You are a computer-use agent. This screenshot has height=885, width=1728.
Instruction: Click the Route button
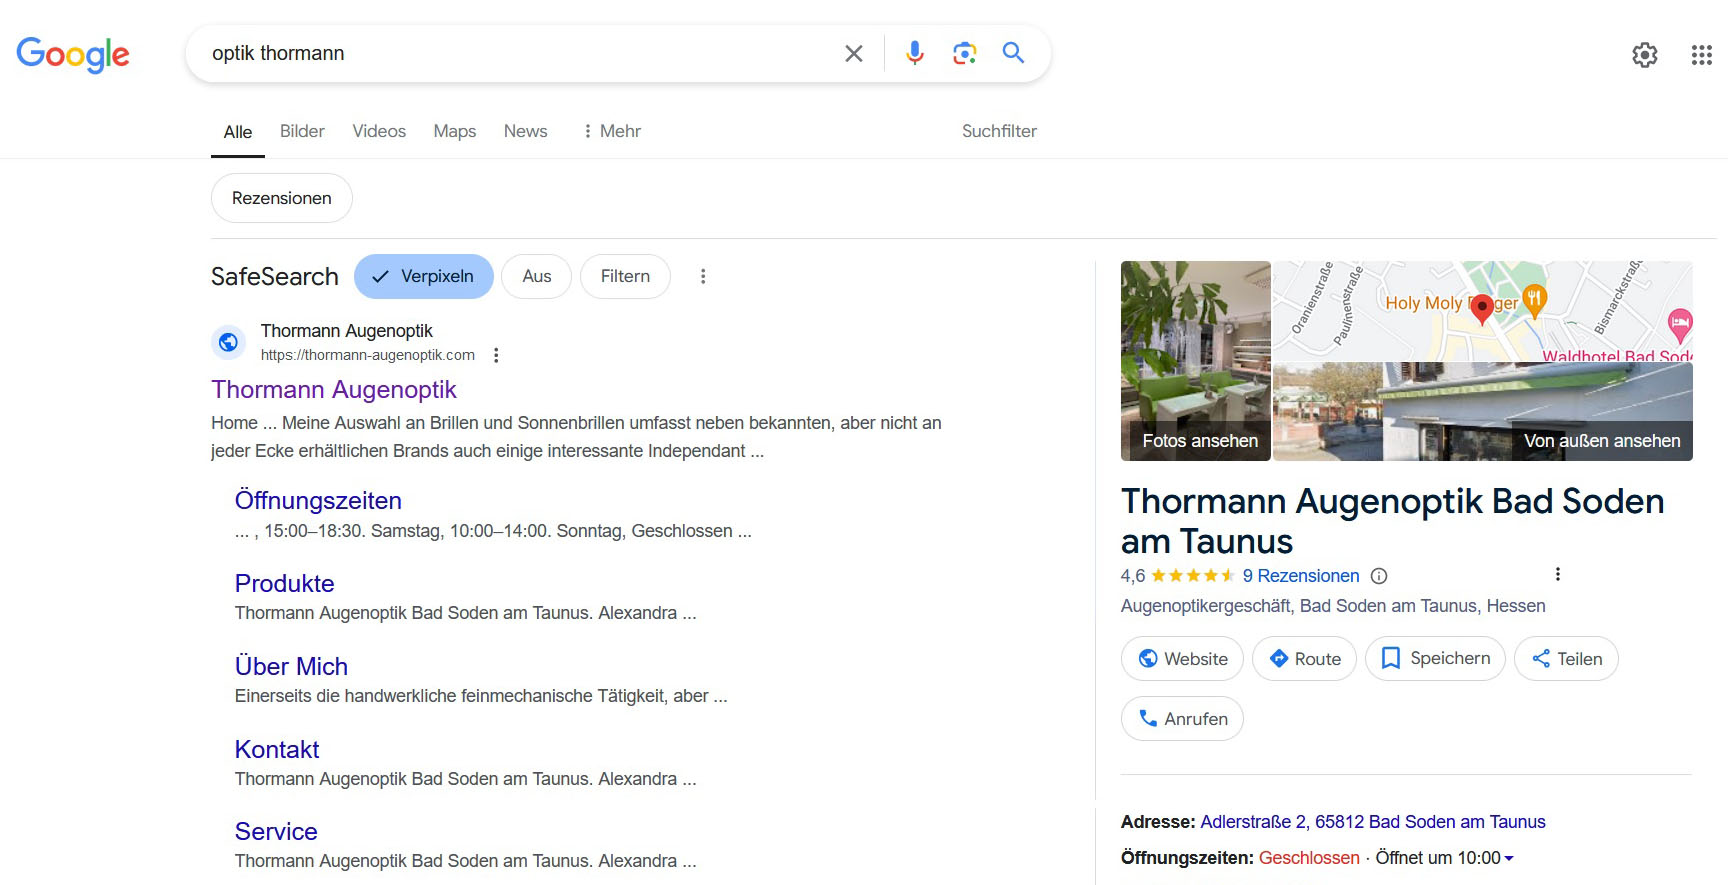point(1304,659)
